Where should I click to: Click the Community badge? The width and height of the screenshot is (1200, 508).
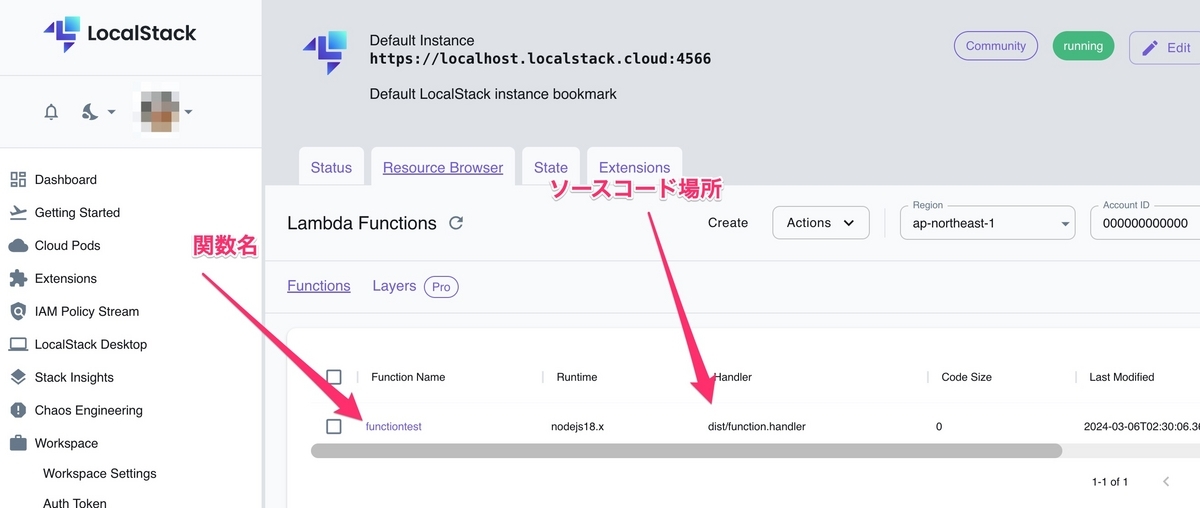(x=996, y=46)
